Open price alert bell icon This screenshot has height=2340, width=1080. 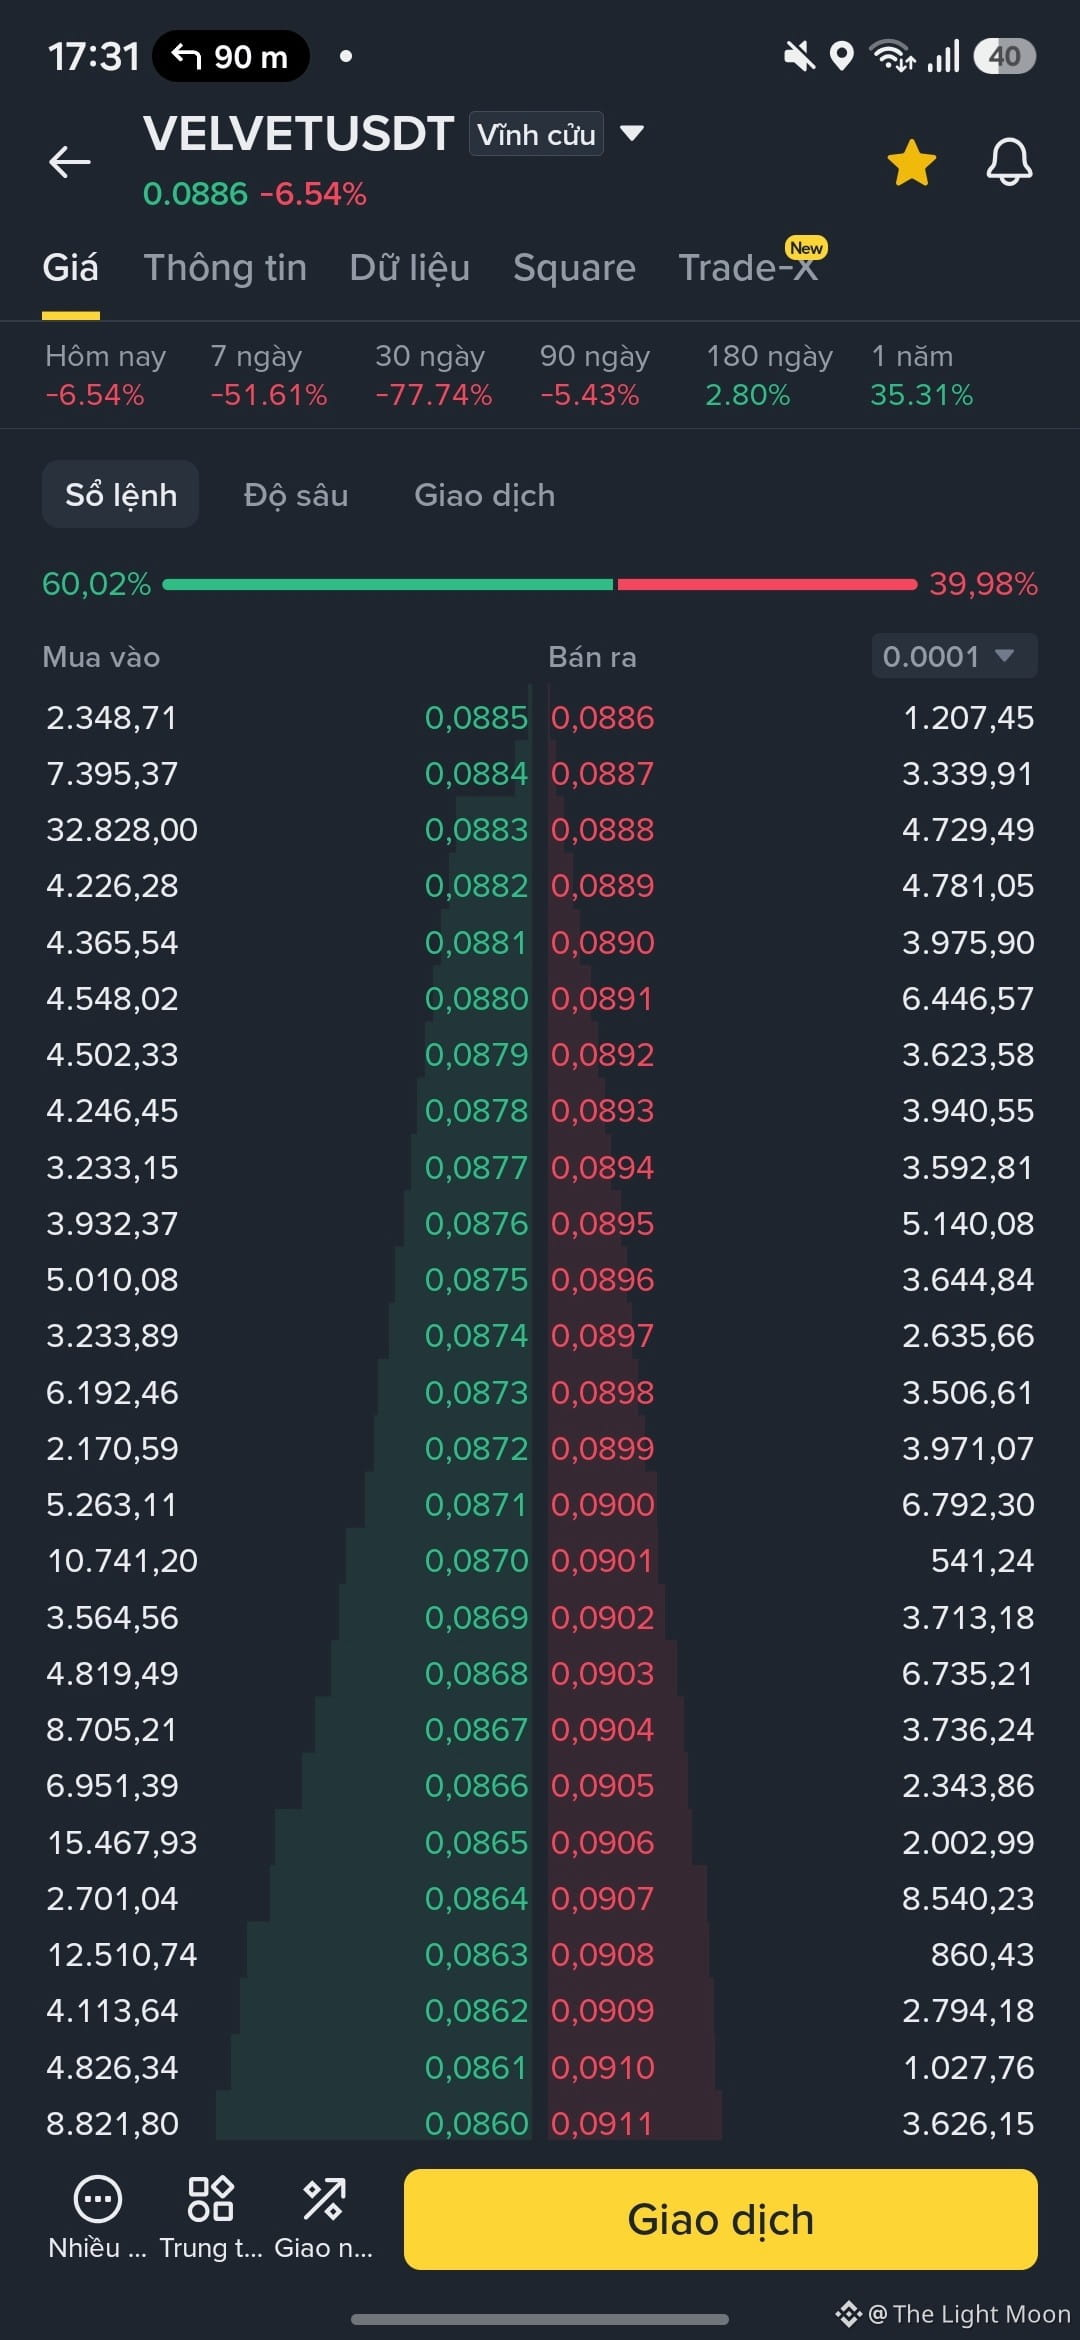click(x=1009, y=162)
